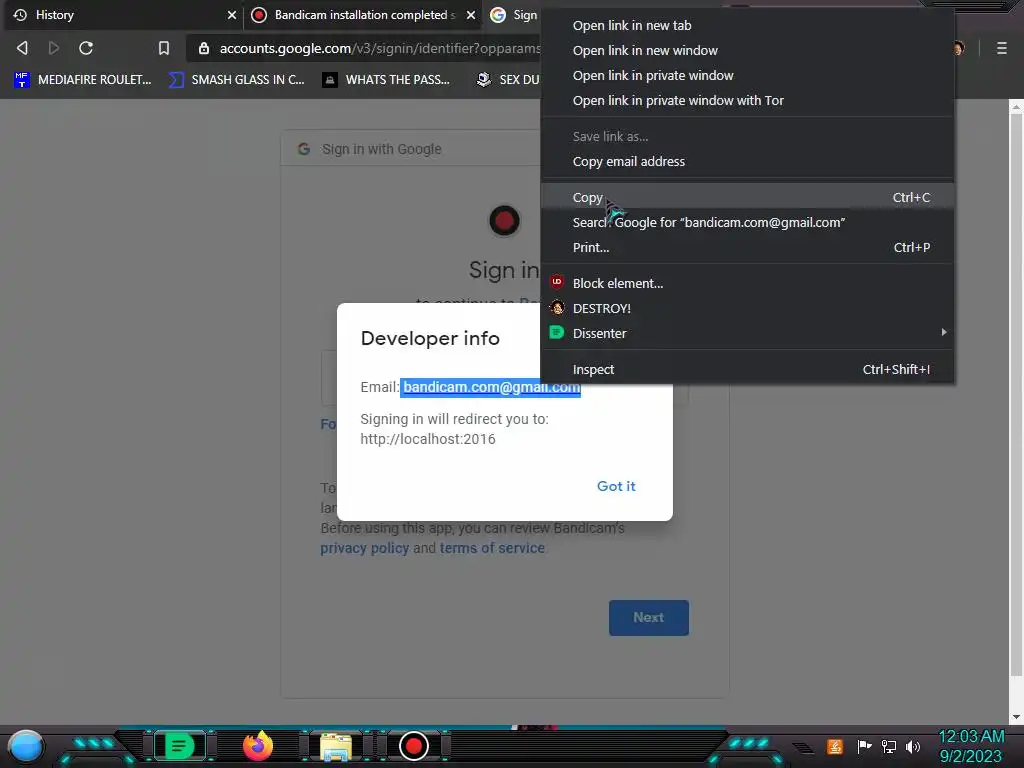Click the uBlock Origin icon in menu
The image size is (1024, 768).
pyautogui.click(x=556, y=282)
